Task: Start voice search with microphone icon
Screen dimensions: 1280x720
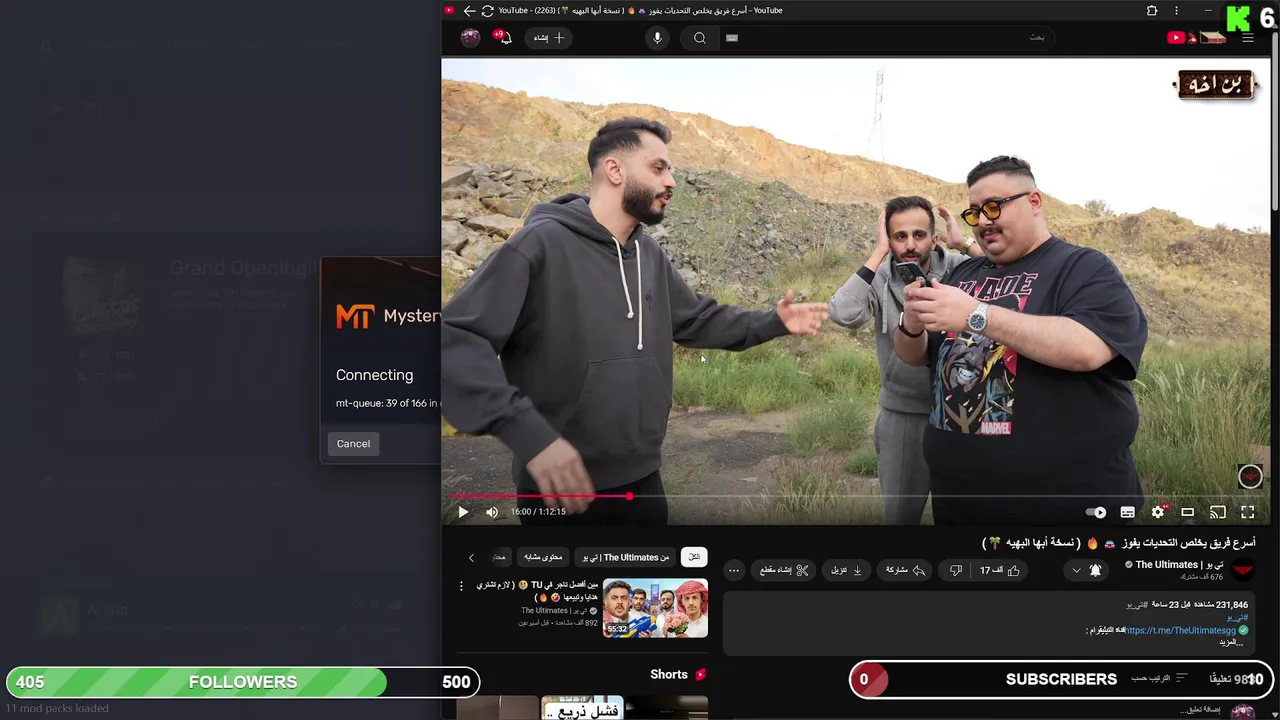Action: (x=657, y=38)
